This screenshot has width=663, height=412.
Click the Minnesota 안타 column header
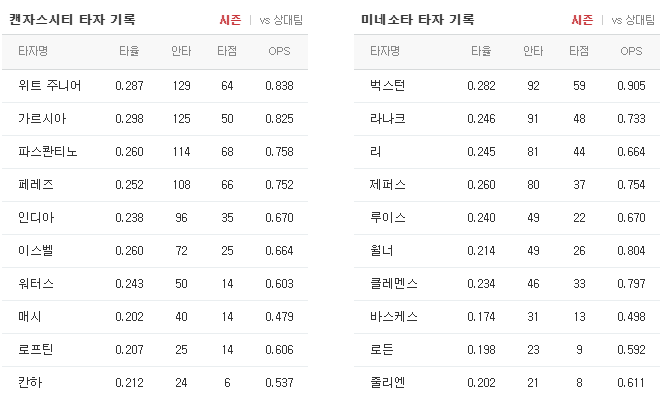pos(533,51)
